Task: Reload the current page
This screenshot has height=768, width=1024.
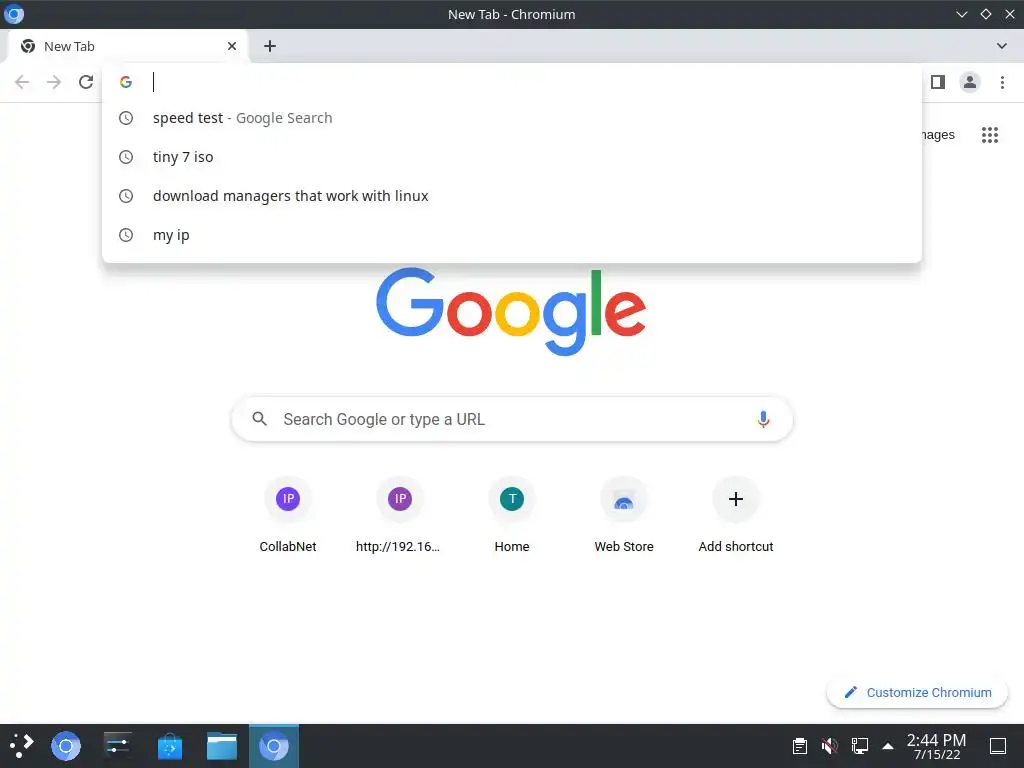Action: click(x=86, y=82)
